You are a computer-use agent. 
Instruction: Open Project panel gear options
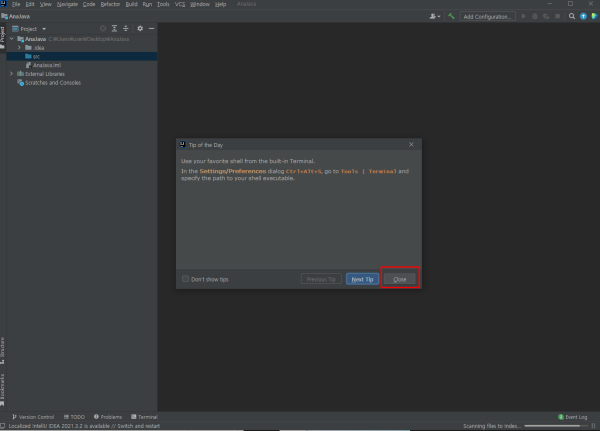point(140,28)
